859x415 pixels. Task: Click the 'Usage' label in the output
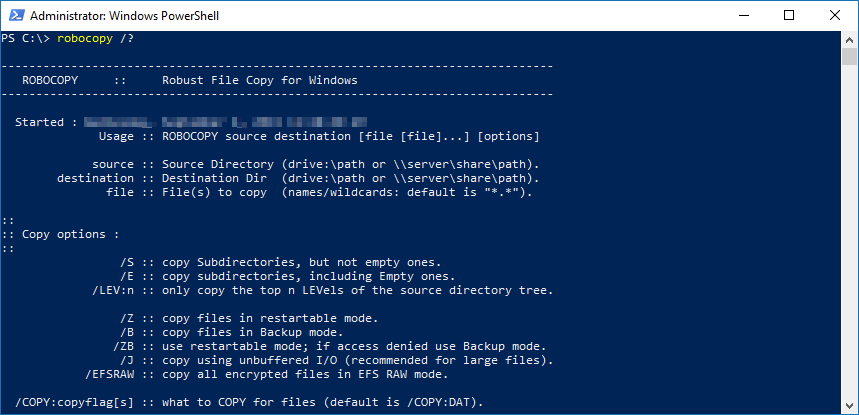coord(116,136)
